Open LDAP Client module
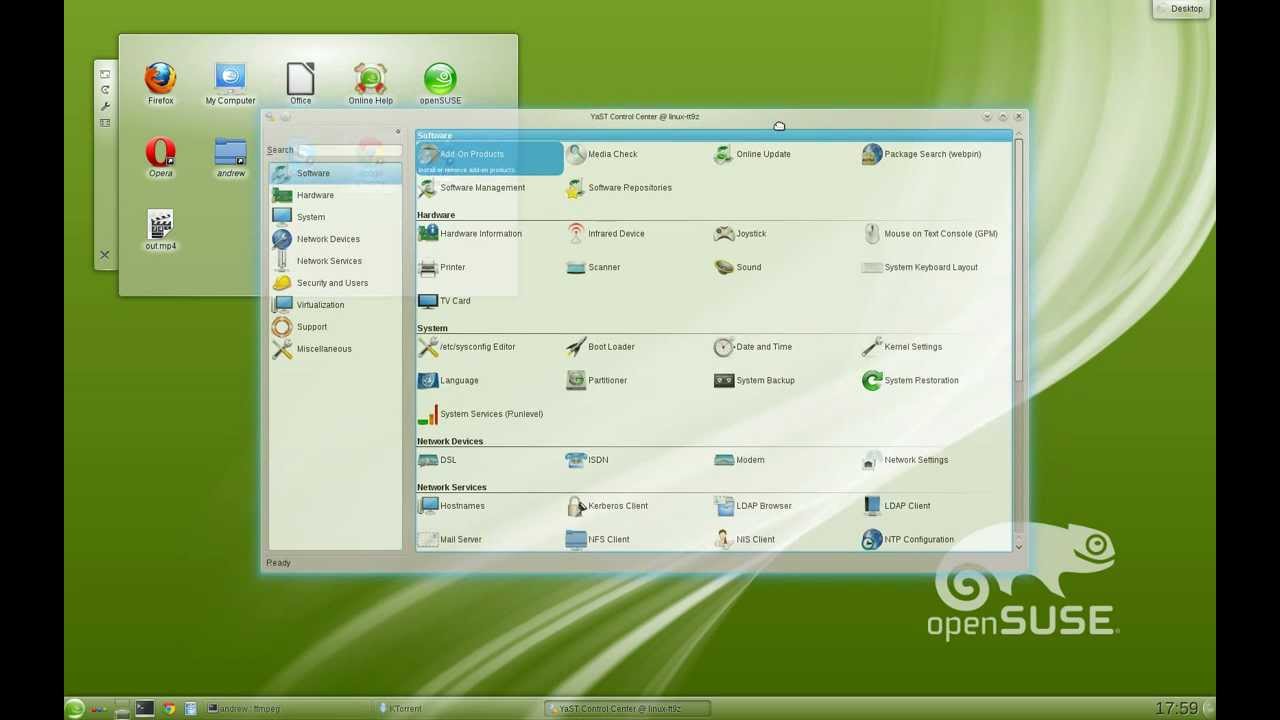The image size is (1280, 720). click(x=896, y=506)
